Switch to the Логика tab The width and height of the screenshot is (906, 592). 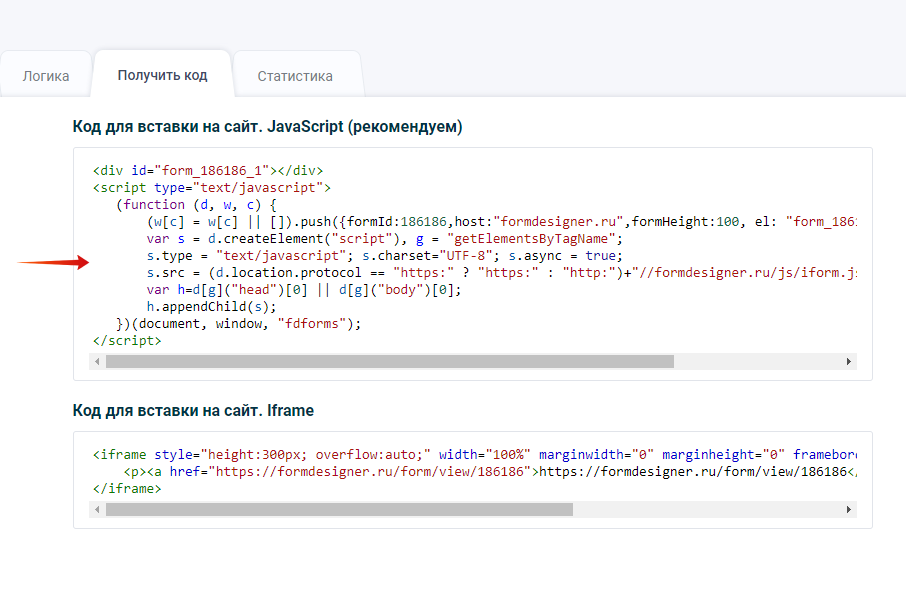click(46, 76)
